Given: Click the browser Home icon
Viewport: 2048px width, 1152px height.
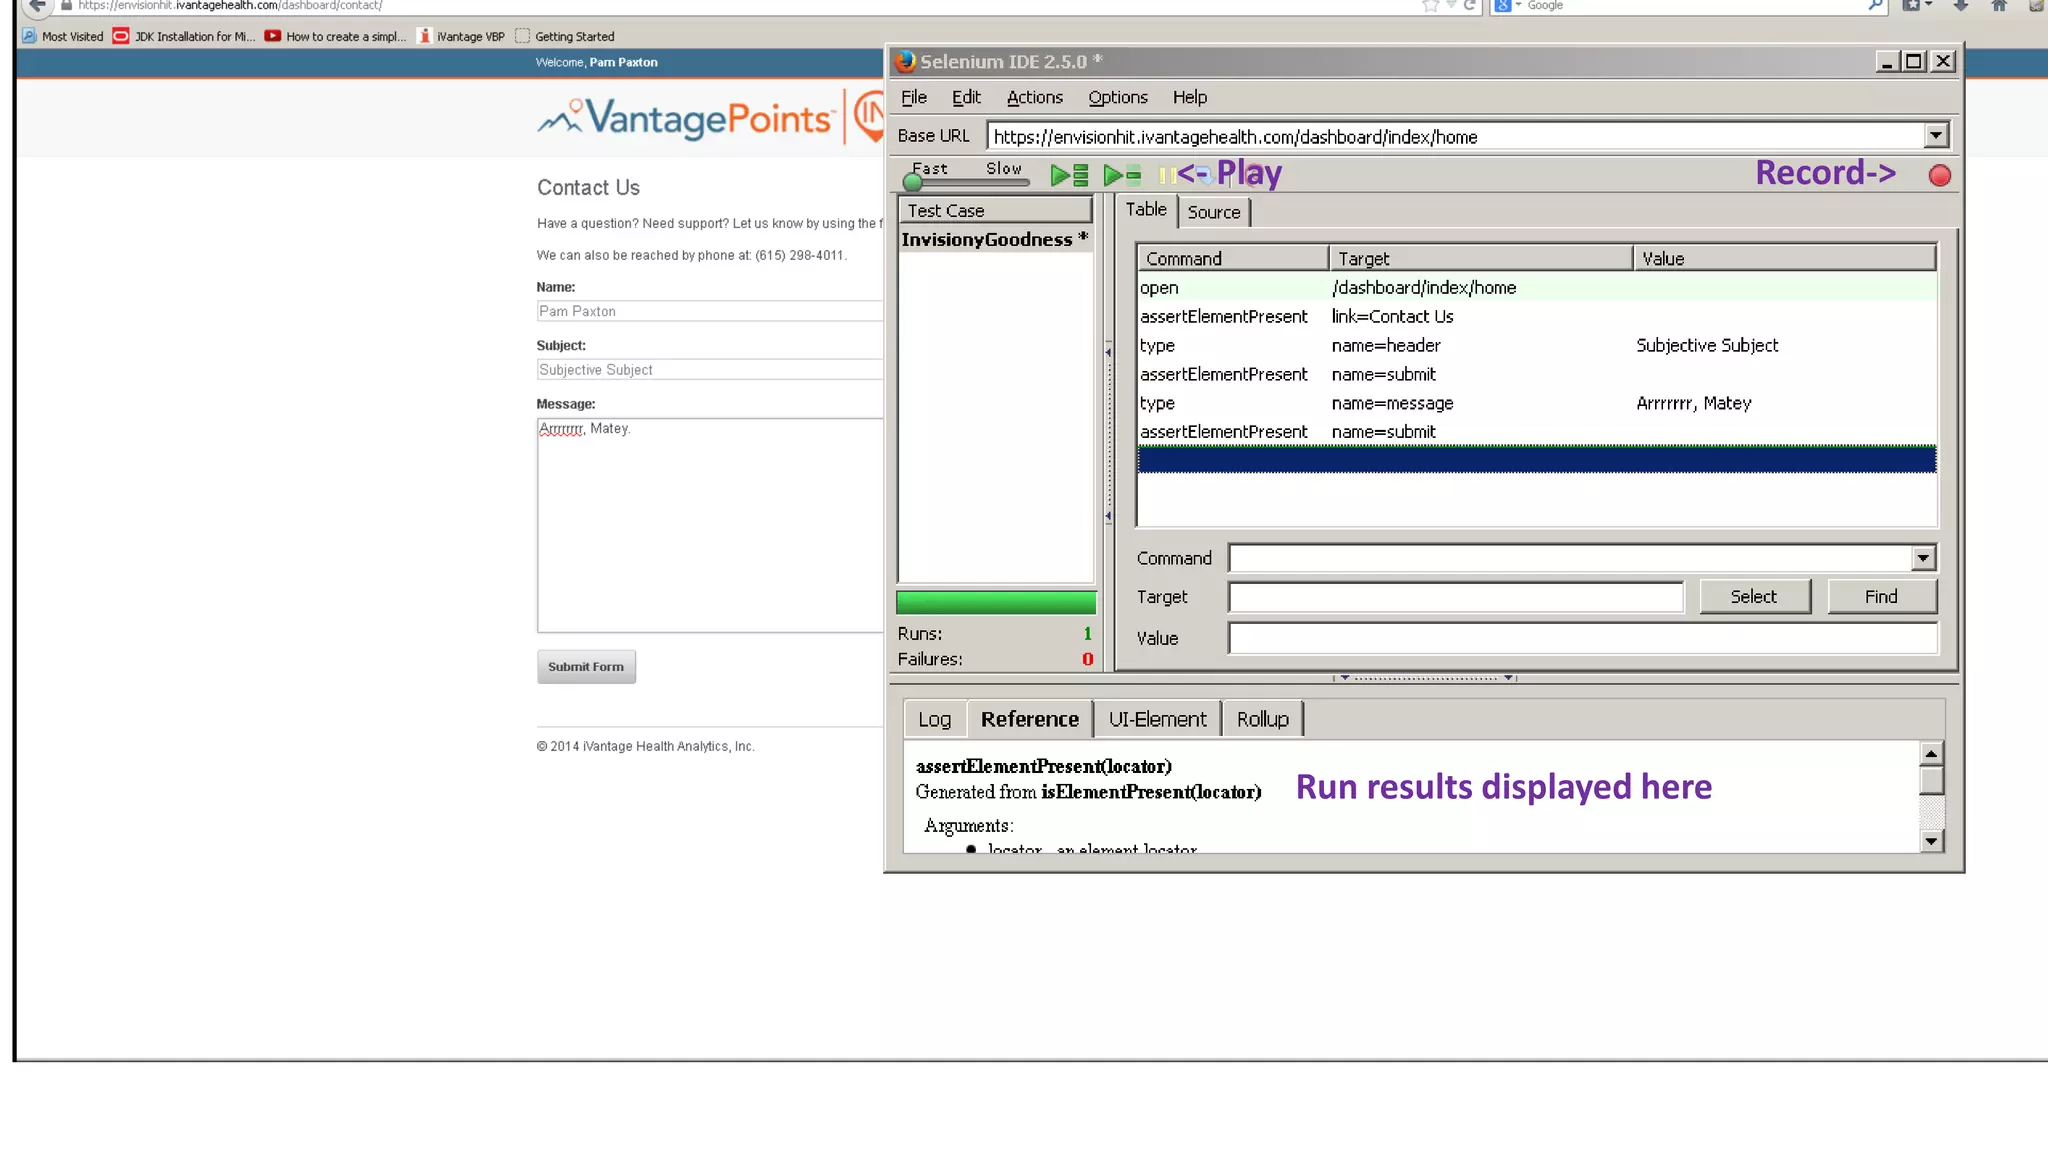Looking at the screenshot, I should [1998, 6].
